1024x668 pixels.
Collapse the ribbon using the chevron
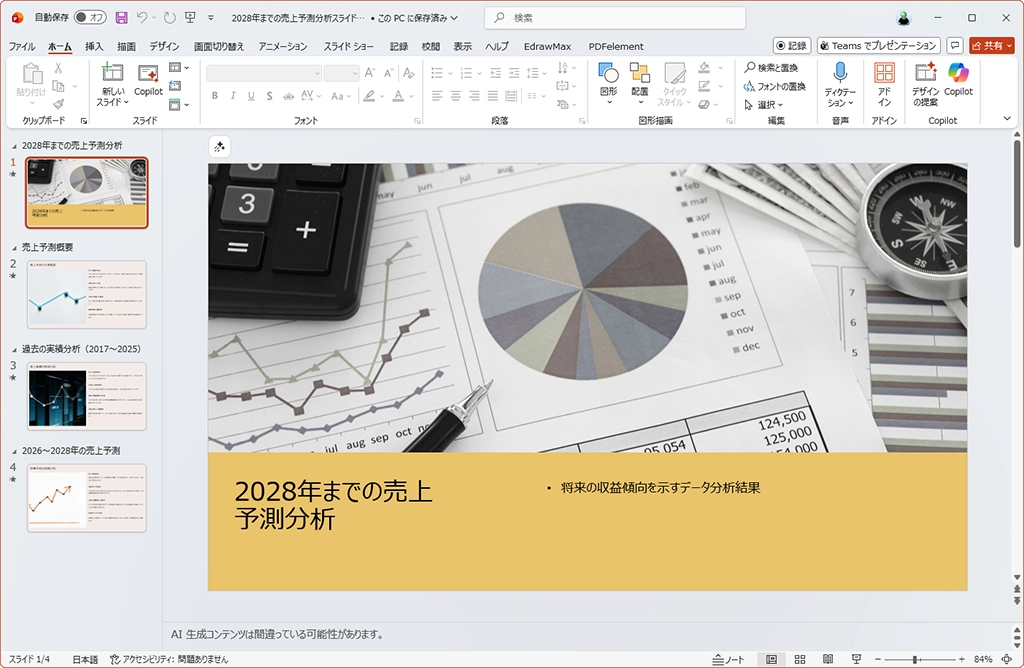pos(1007,118)
